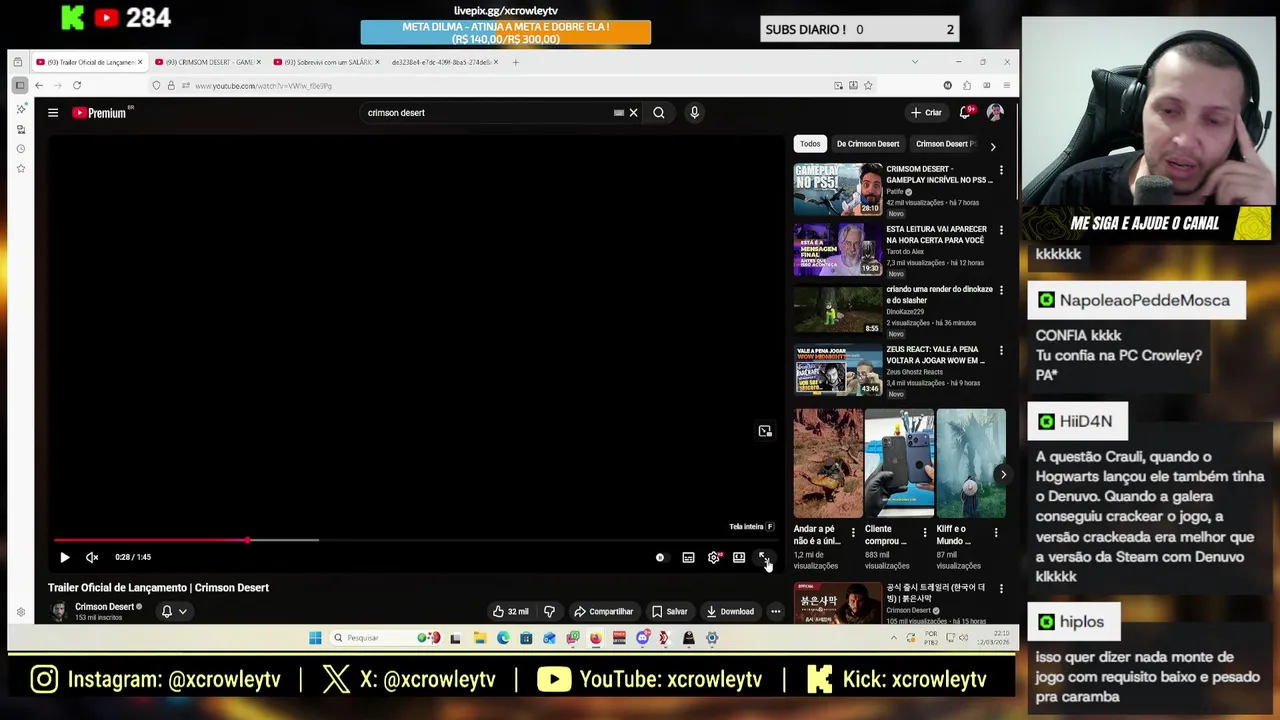
Task: Open the GAMEPLAY NO PS5 video thumbnail
Action: (x=838, y=189)
